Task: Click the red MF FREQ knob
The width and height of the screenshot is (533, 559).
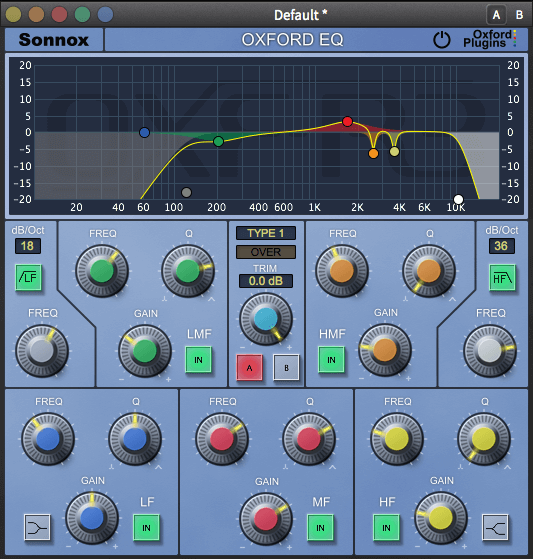Action: click(x=222, y=439)
